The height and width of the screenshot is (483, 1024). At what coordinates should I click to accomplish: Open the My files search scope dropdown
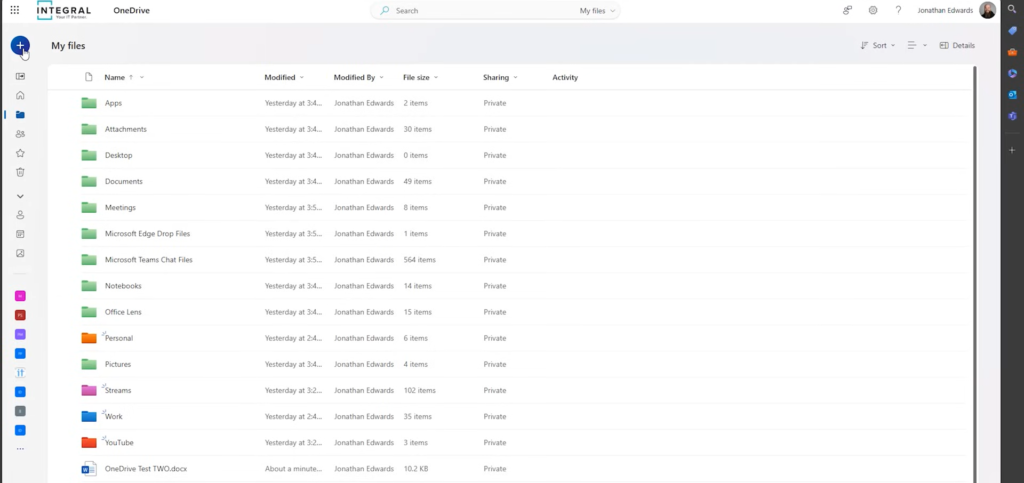598,11
